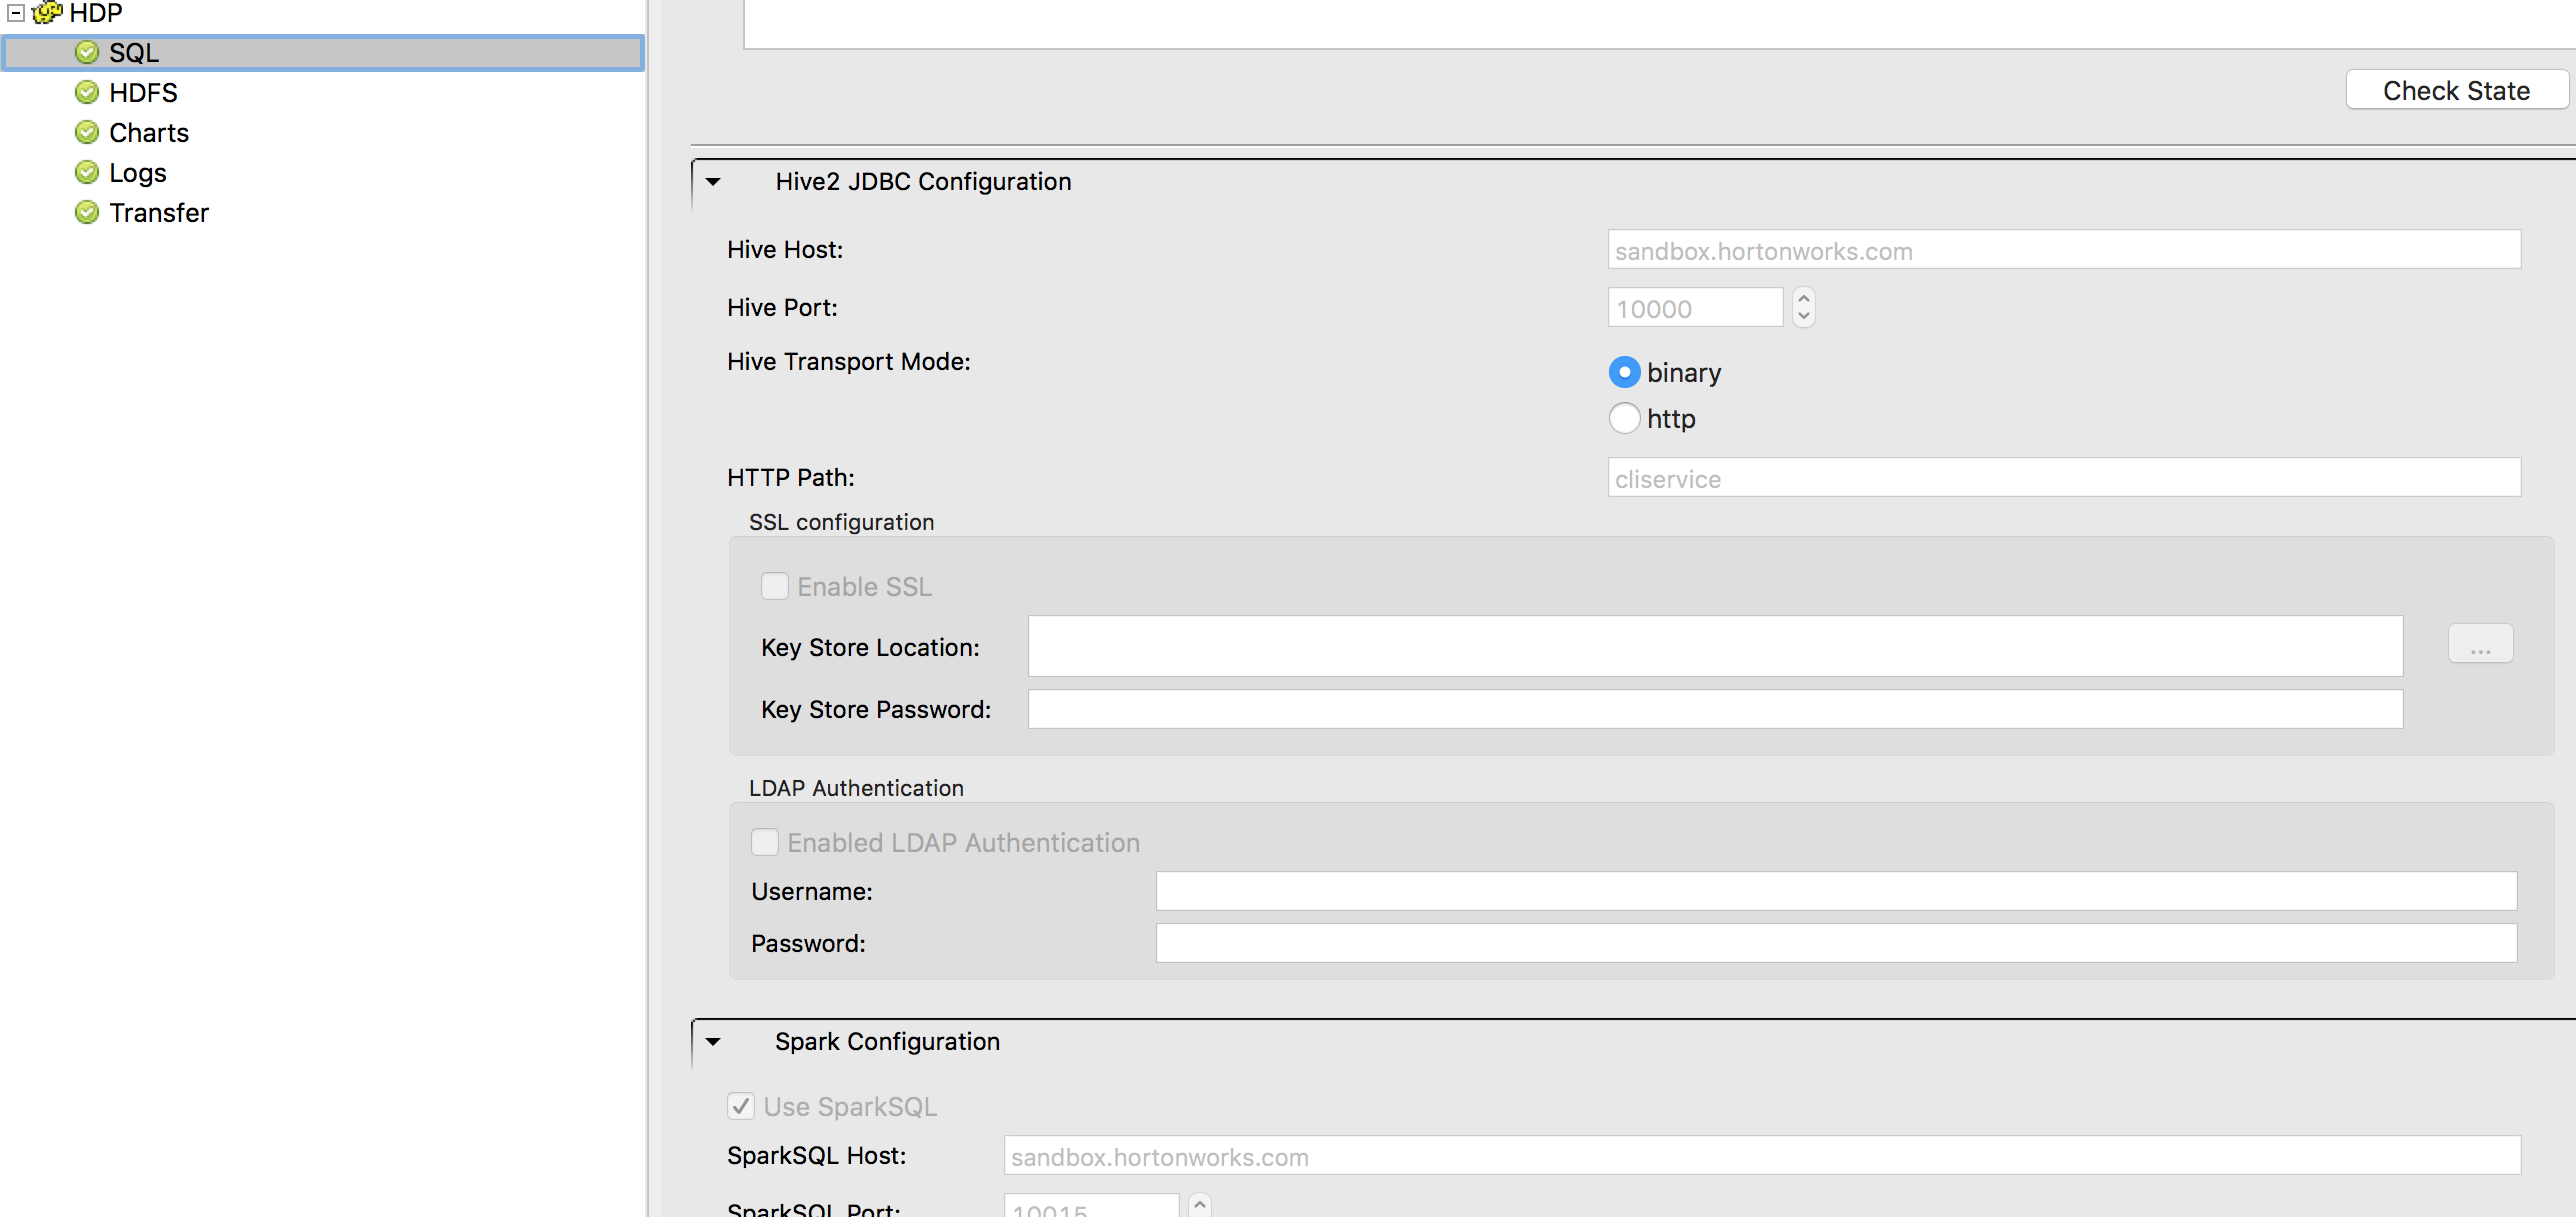Image resolution: width=2576 pixels, height=1217 pixels.
Task: Collapse the Hive2 JDBC Configuration section
Action: point(712,182)
